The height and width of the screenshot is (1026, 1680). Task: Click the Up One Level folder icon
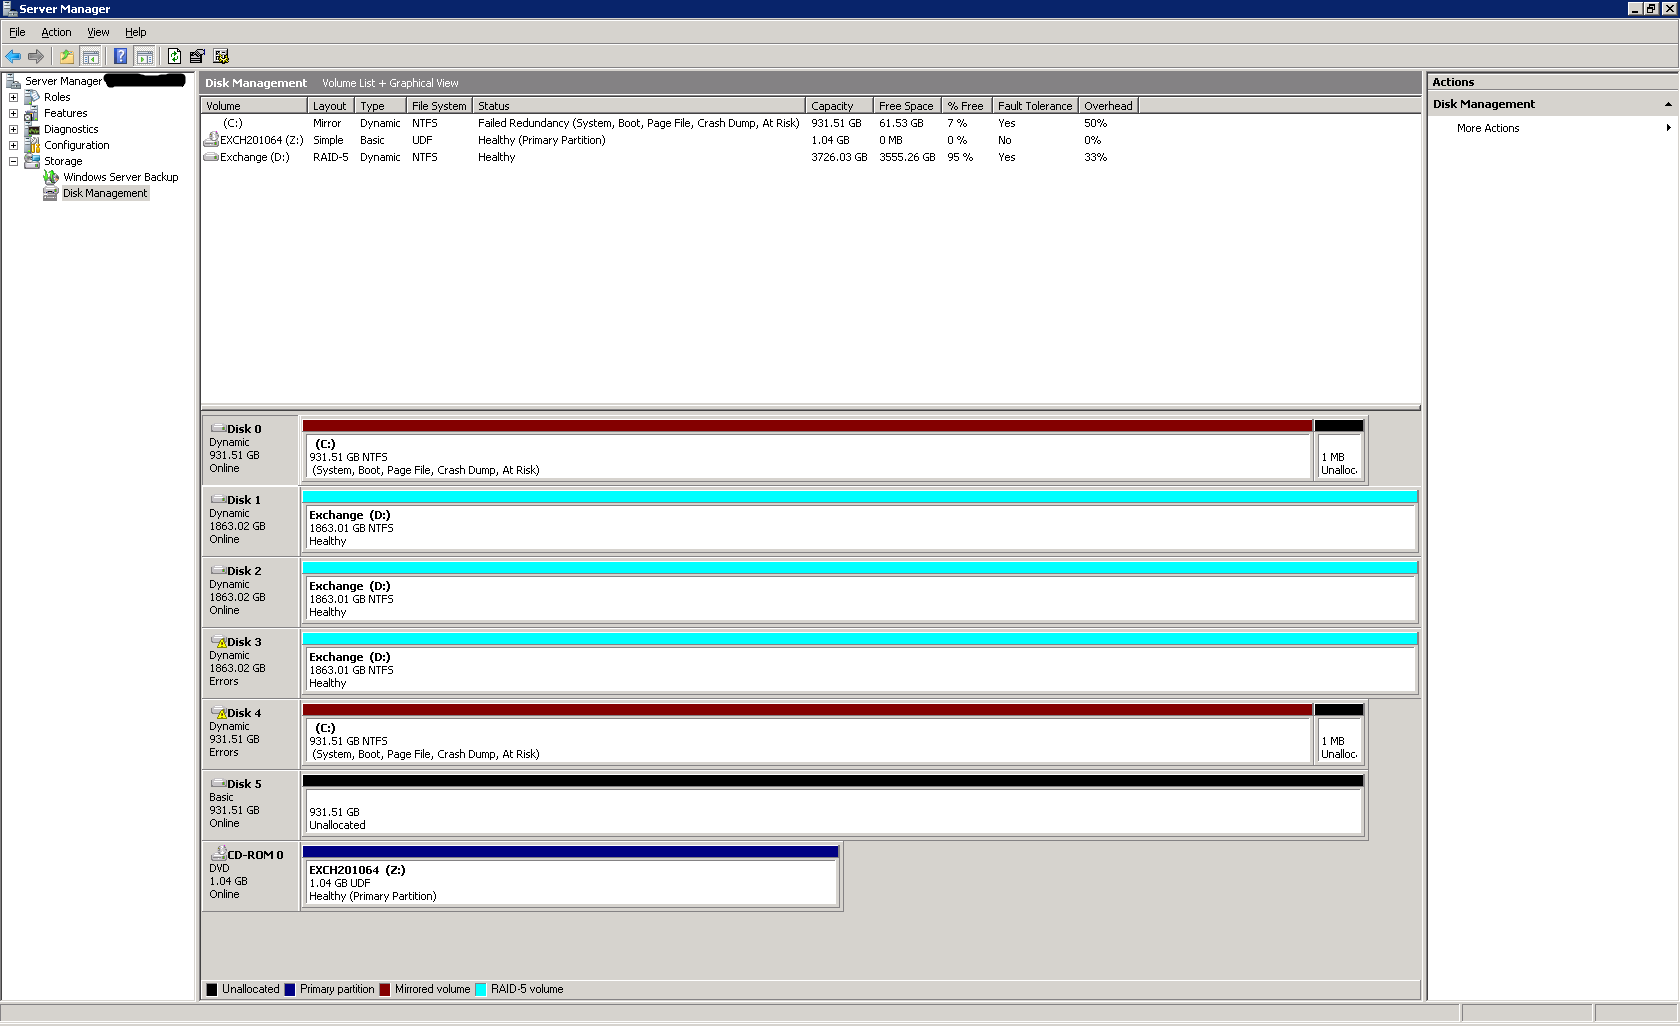67,56
